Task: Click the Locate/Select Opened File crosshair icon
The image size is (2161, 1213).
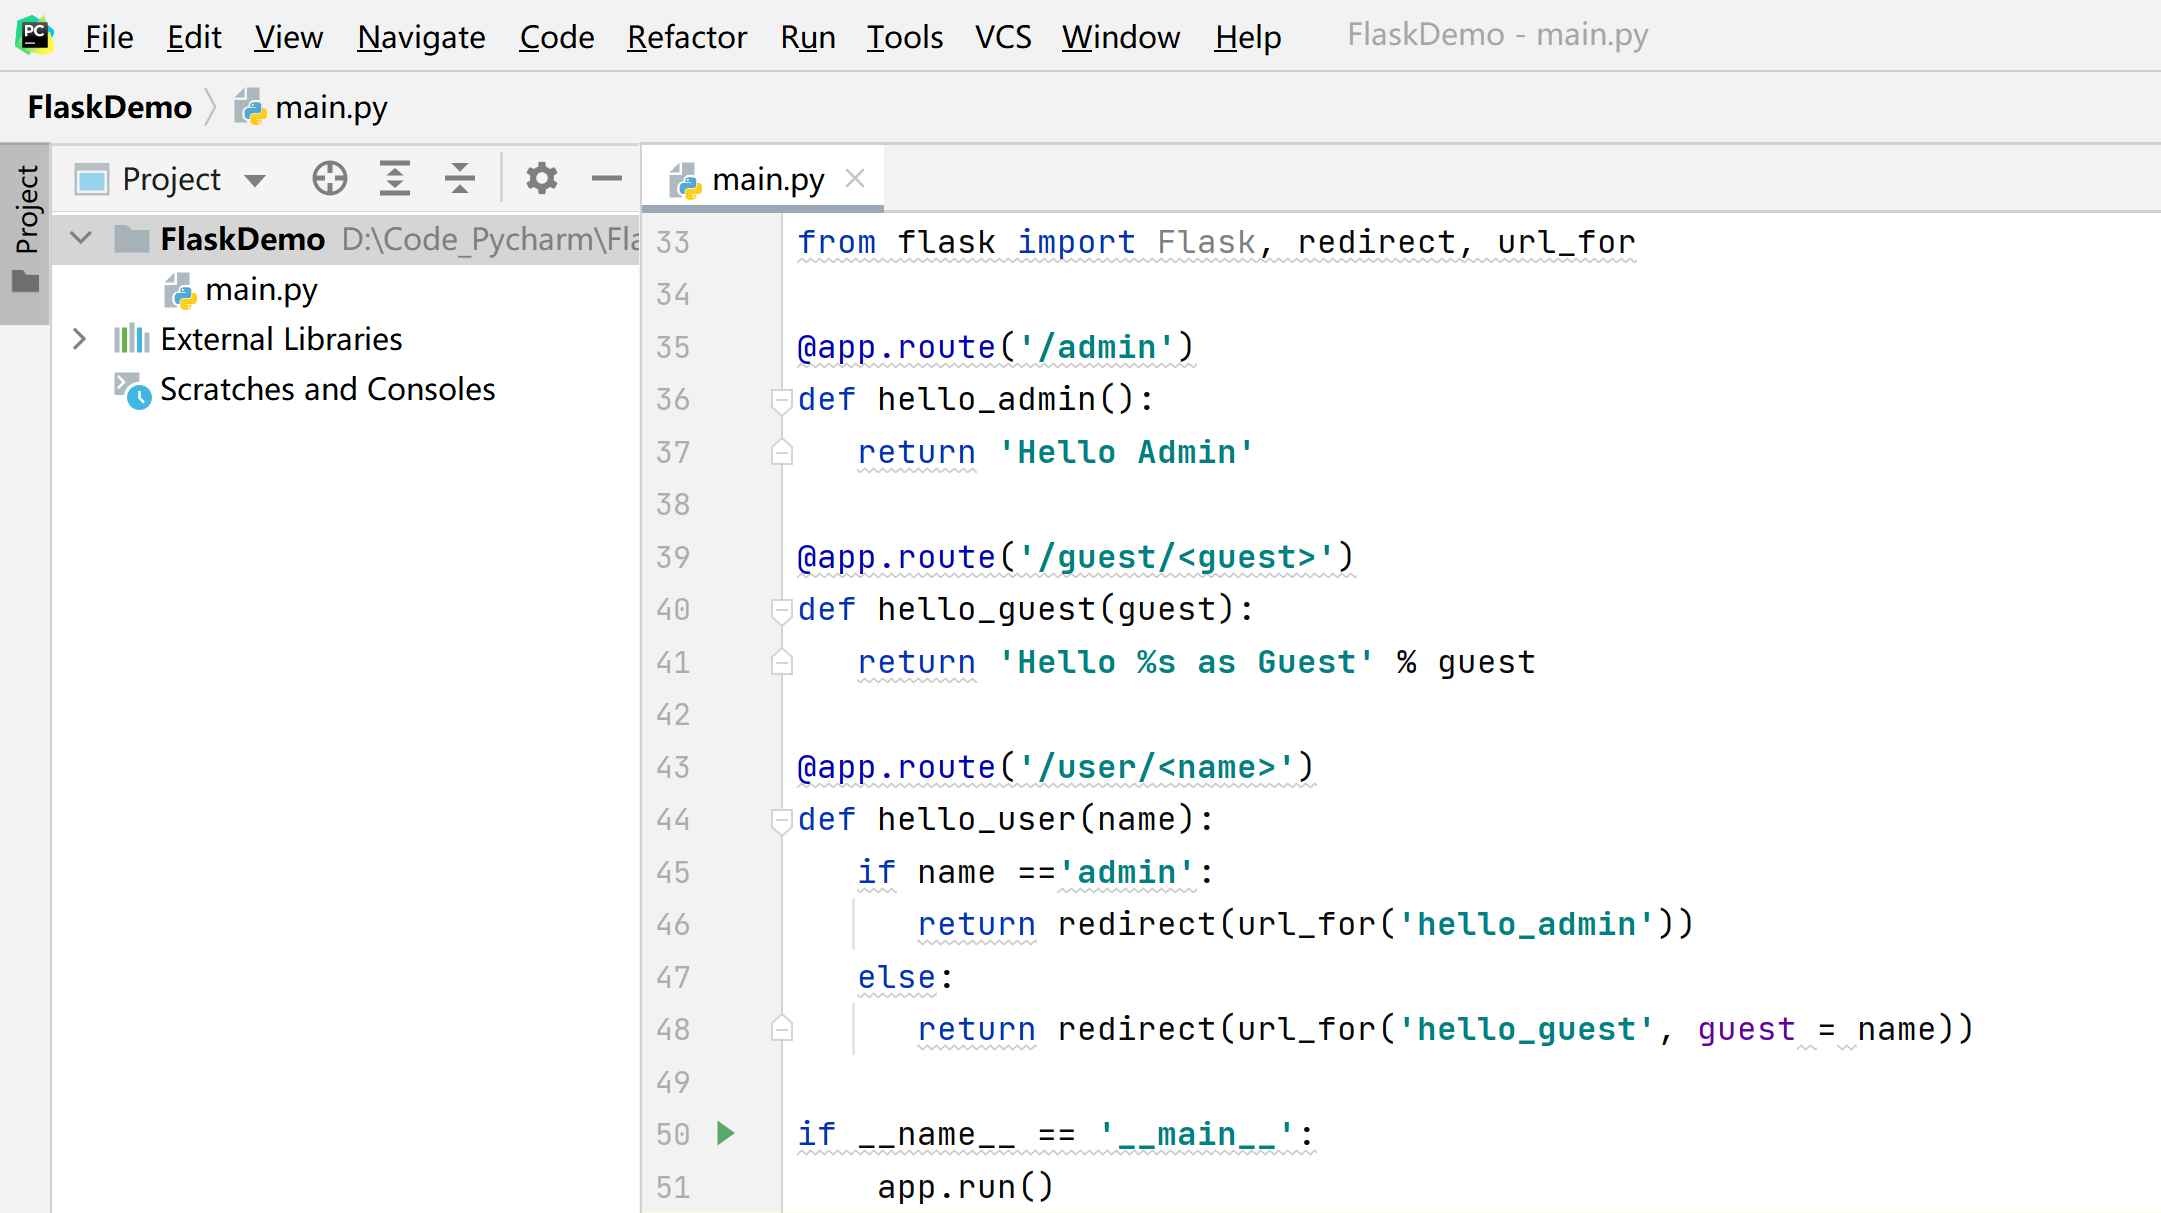Action: point(329,179)
